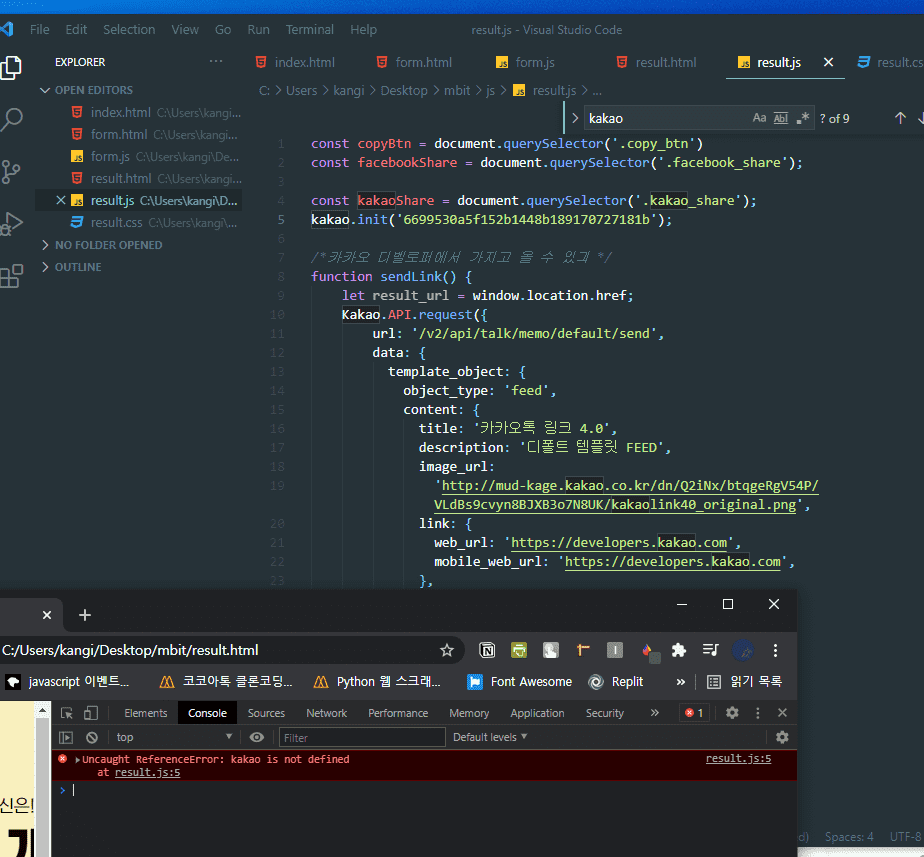Image resolution: width=924 pixels, height=857 pixels.
Task: Open the top JavaScript context dropdown
Action: (x=174, y=737)
